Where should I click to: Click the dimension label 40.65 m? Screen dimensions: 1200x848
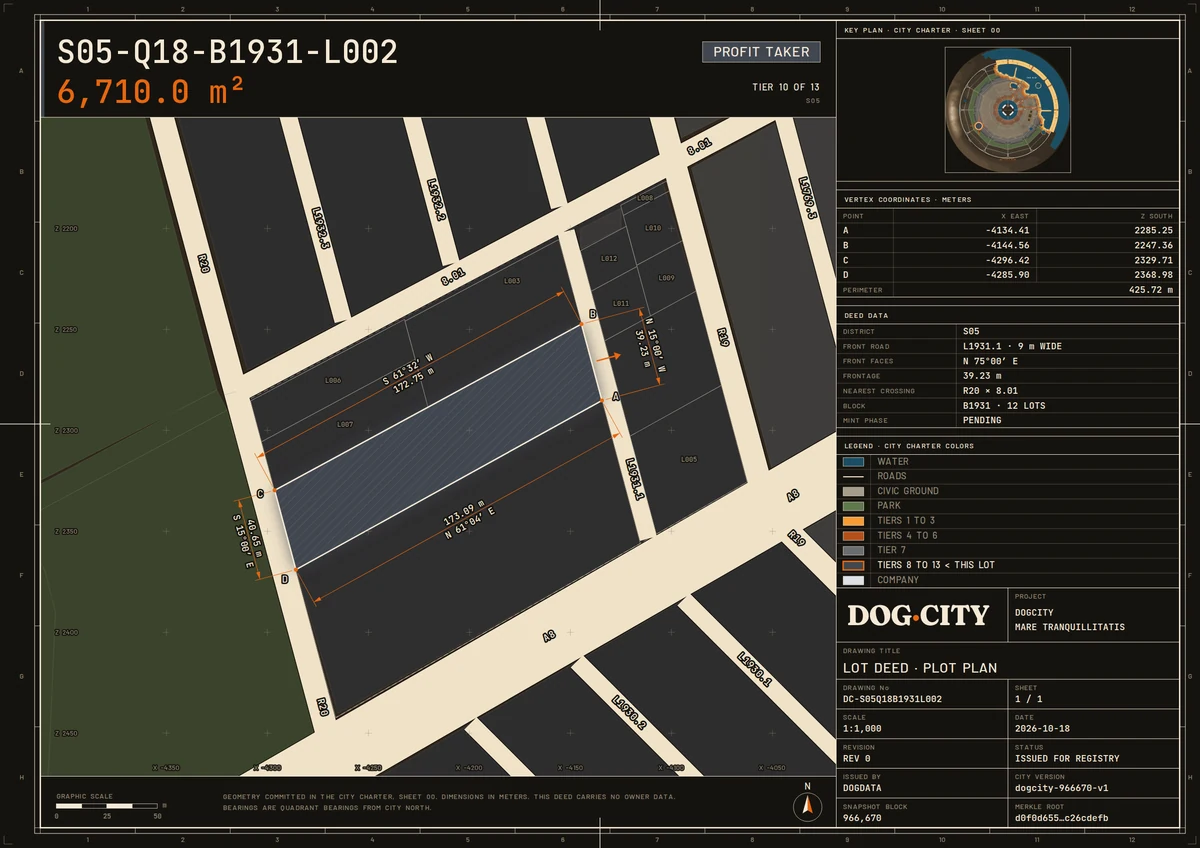tap(255, 538)
